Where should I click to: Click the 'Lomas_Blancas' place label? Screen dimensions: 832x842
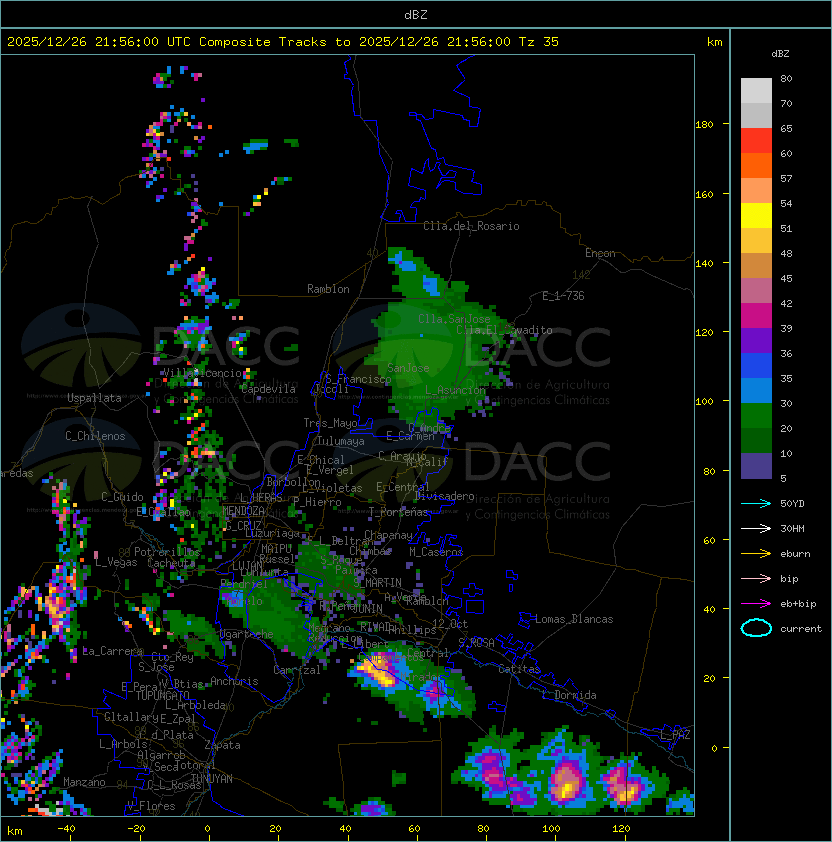point(574,619)
